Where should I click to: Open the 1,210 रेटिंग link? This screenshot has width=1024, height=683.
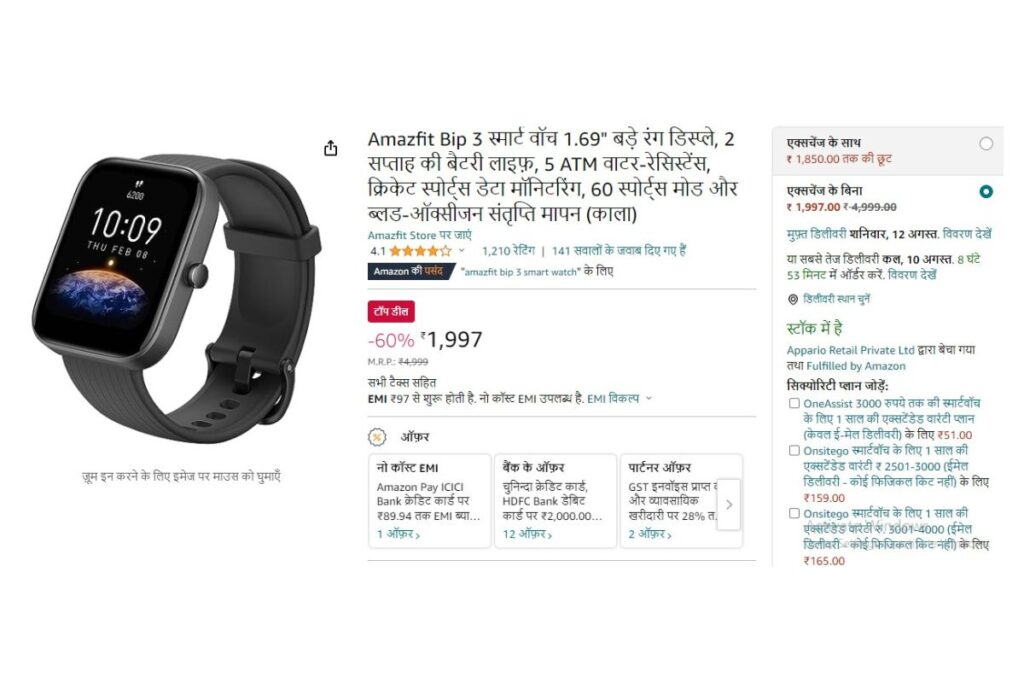[508, 251]
